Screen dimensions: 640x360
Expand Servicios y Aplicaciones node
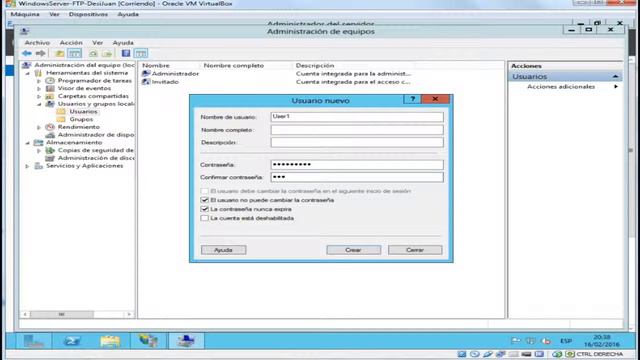tap(28, 167)
